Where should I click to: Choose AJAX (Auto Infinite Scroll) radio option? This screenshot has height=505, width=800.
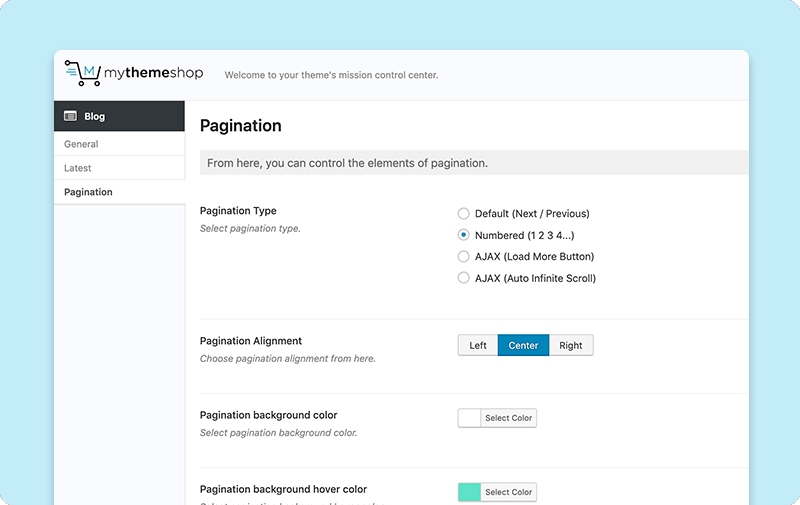coord(463,277)
